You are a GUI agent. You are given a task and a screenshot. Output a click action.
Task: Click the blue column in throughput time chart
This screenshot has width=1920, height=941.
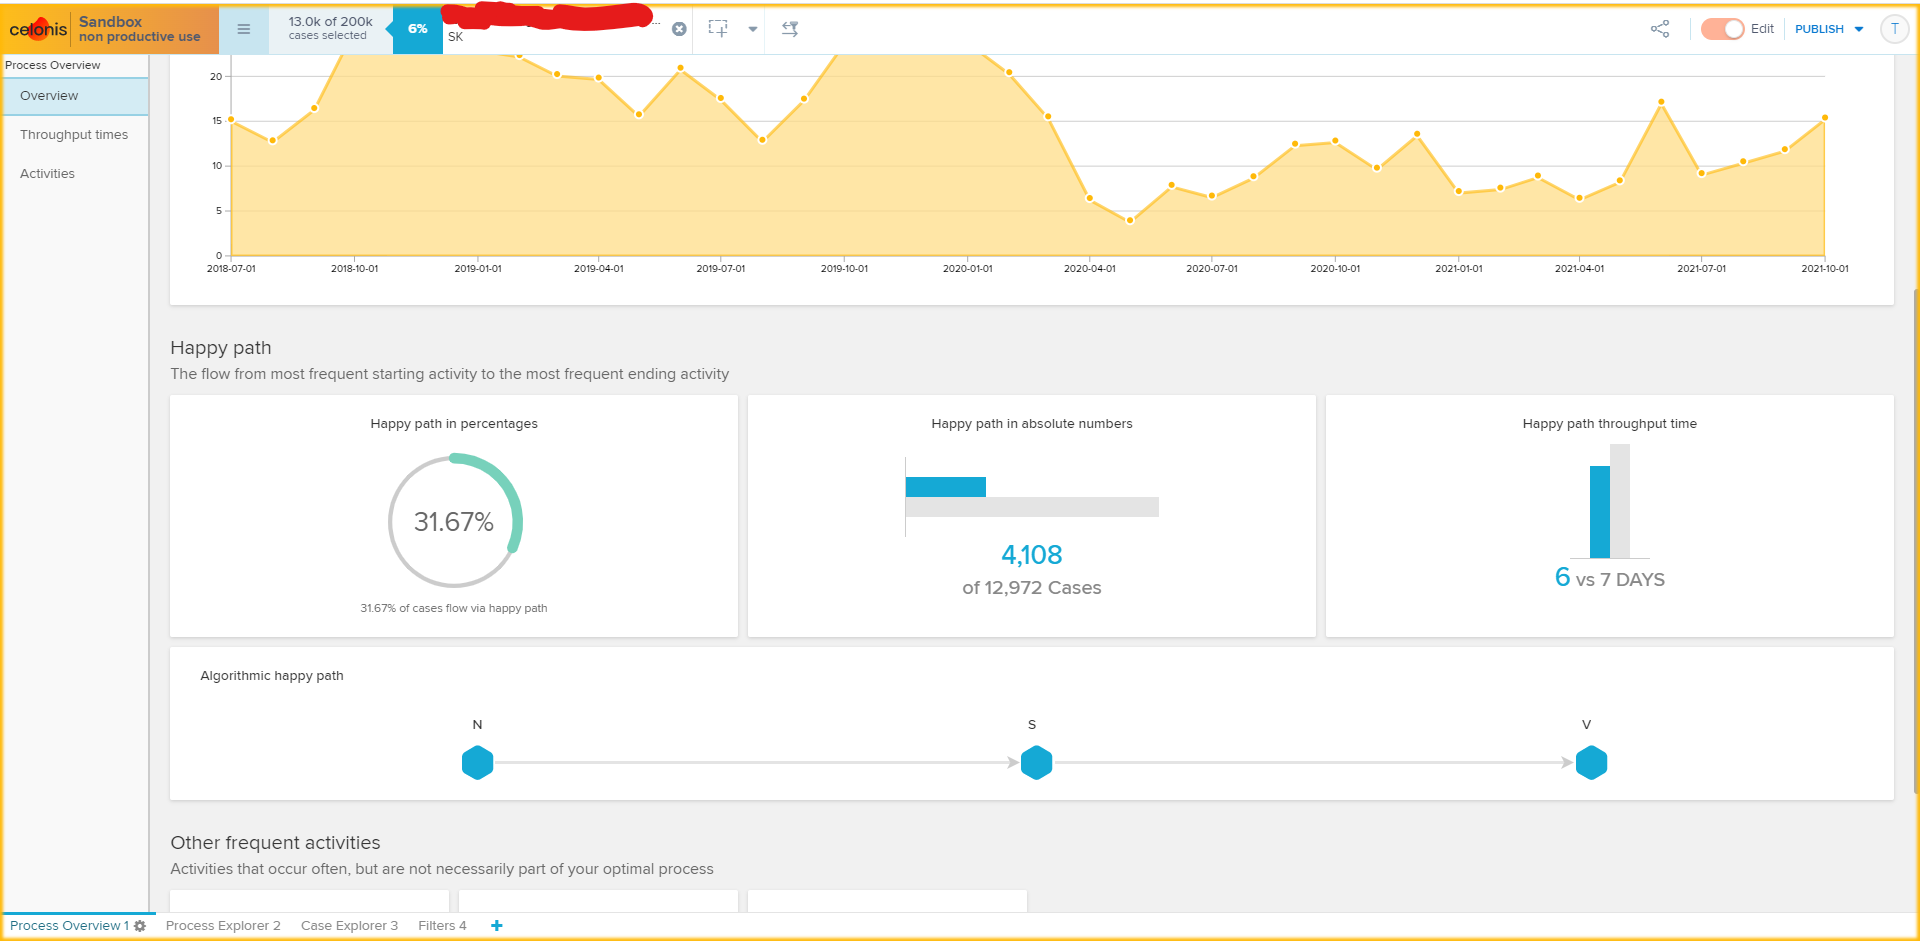(x=1600, y=512)
